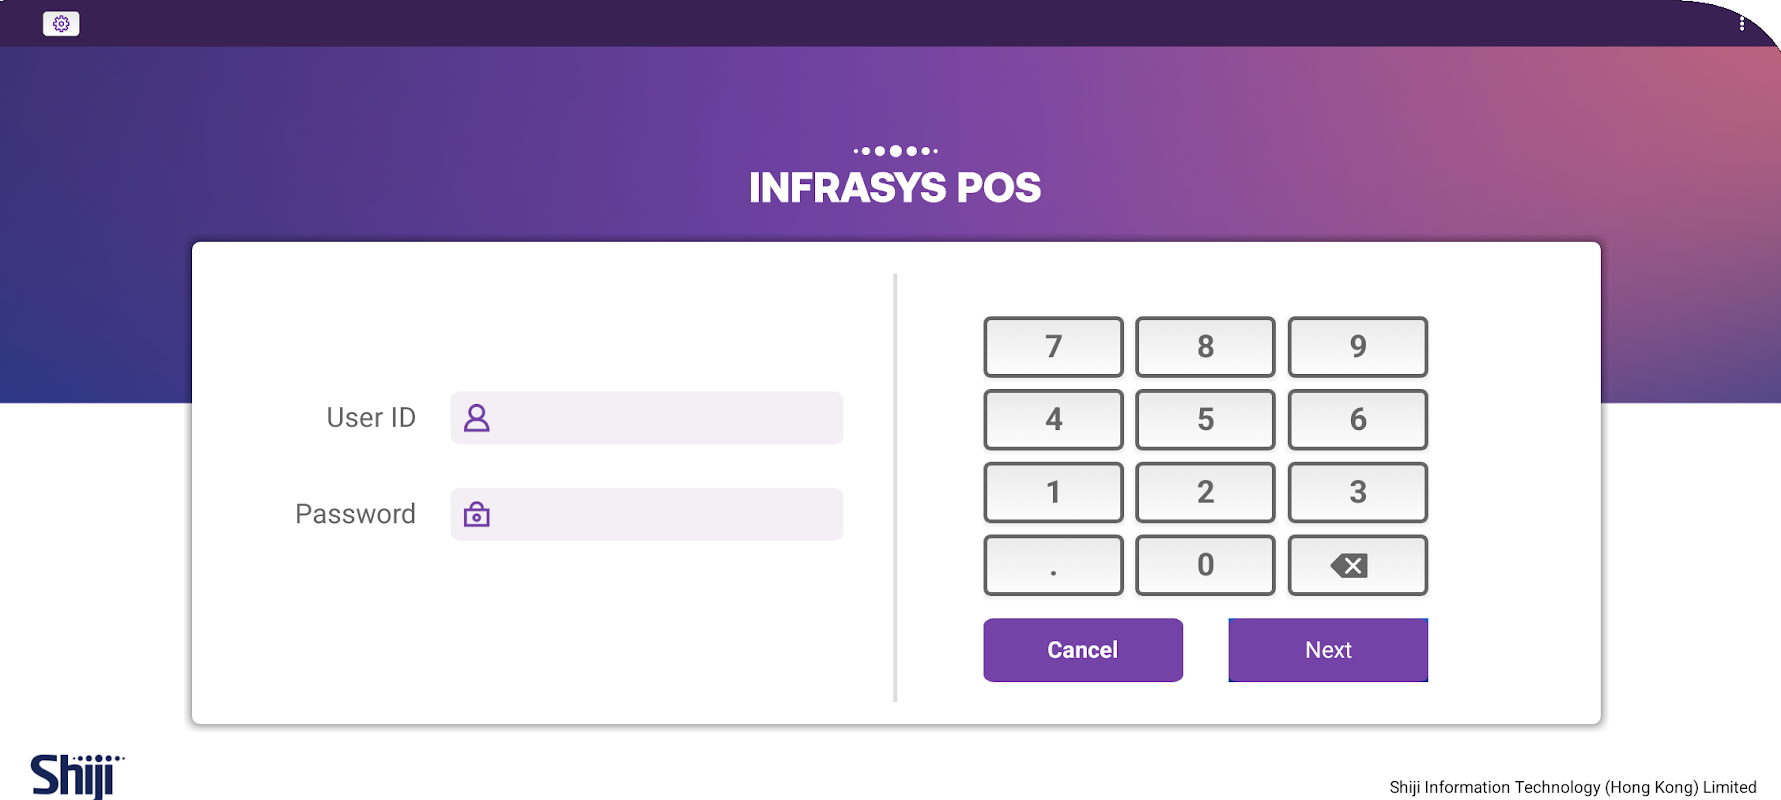
Task: Tap keypad digit 3
Action: [x=1357, y=493]
